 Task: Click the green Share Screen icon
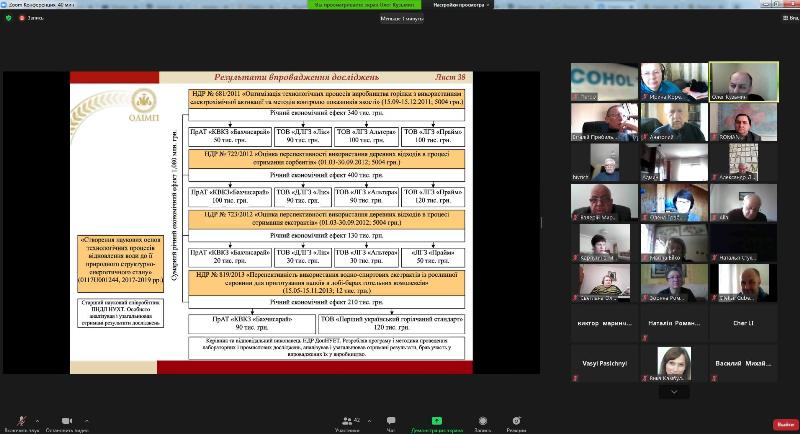pyautogui.click(x=437, y=421)
